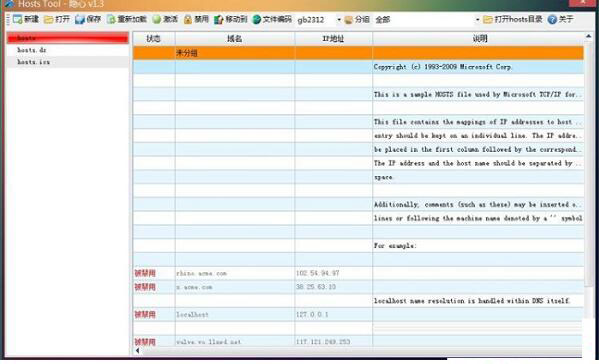Click the horizontal scrollbar left arrow
Screen dimensions: 599x364
[138, 350]
